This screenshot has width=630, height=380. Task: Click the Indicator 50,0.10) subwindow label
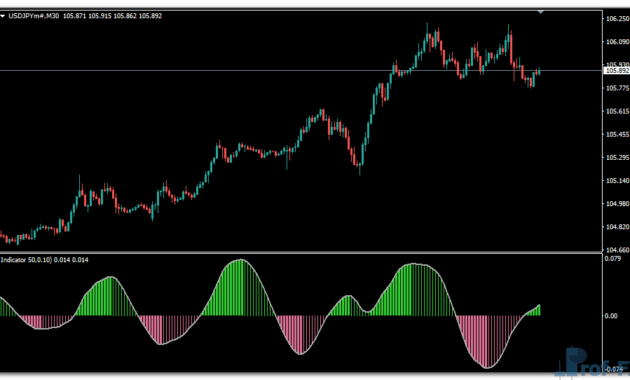pyautogui.click(x=27, y=260)
